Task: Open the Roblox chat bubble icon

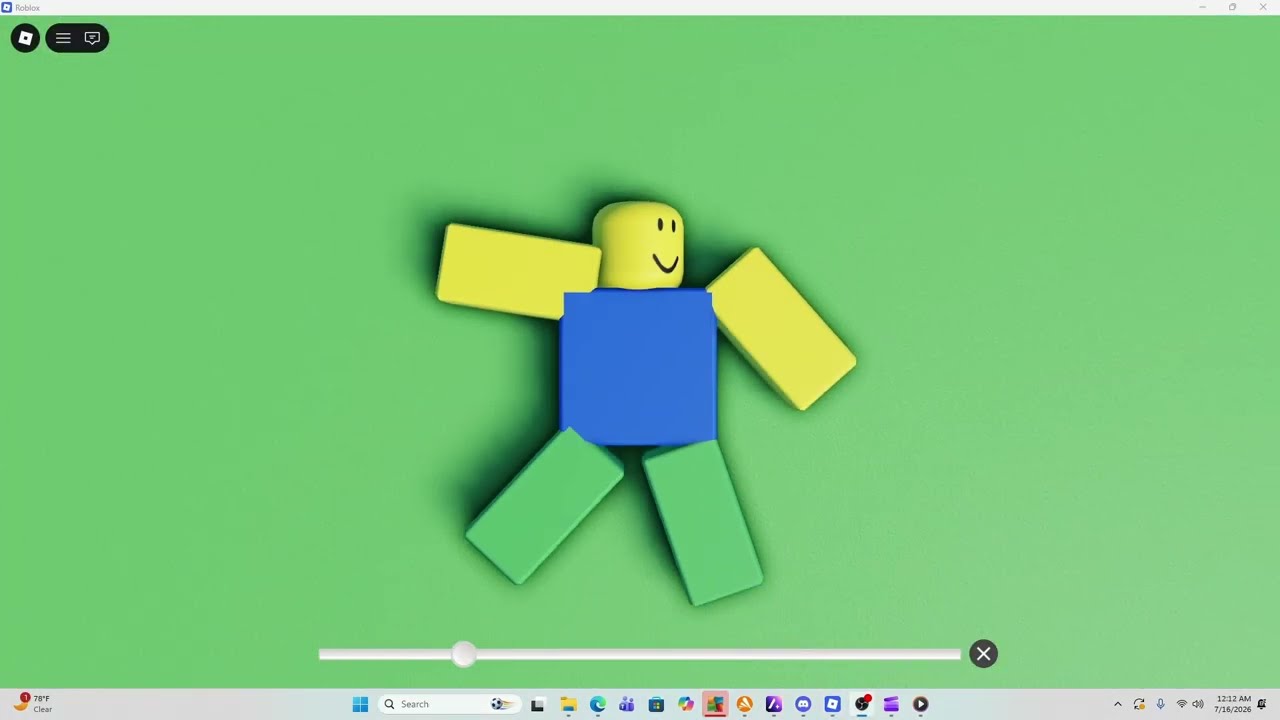Action: click(92, 38)
